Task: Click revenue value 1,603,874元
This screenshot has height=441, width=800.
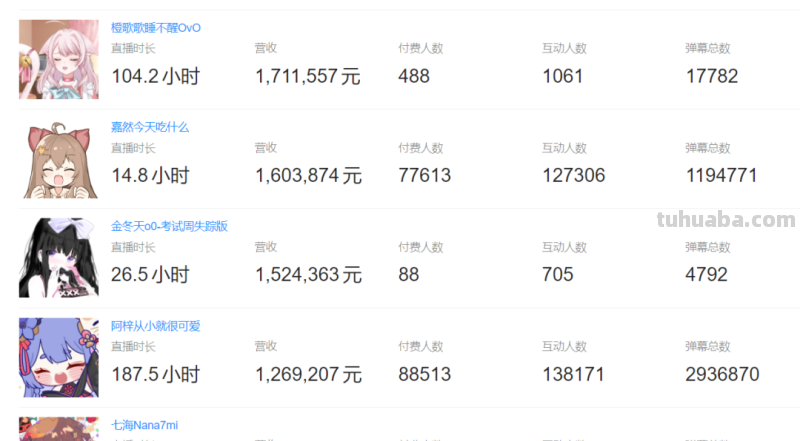Action: pyautogui.click(x=308, y=176)
